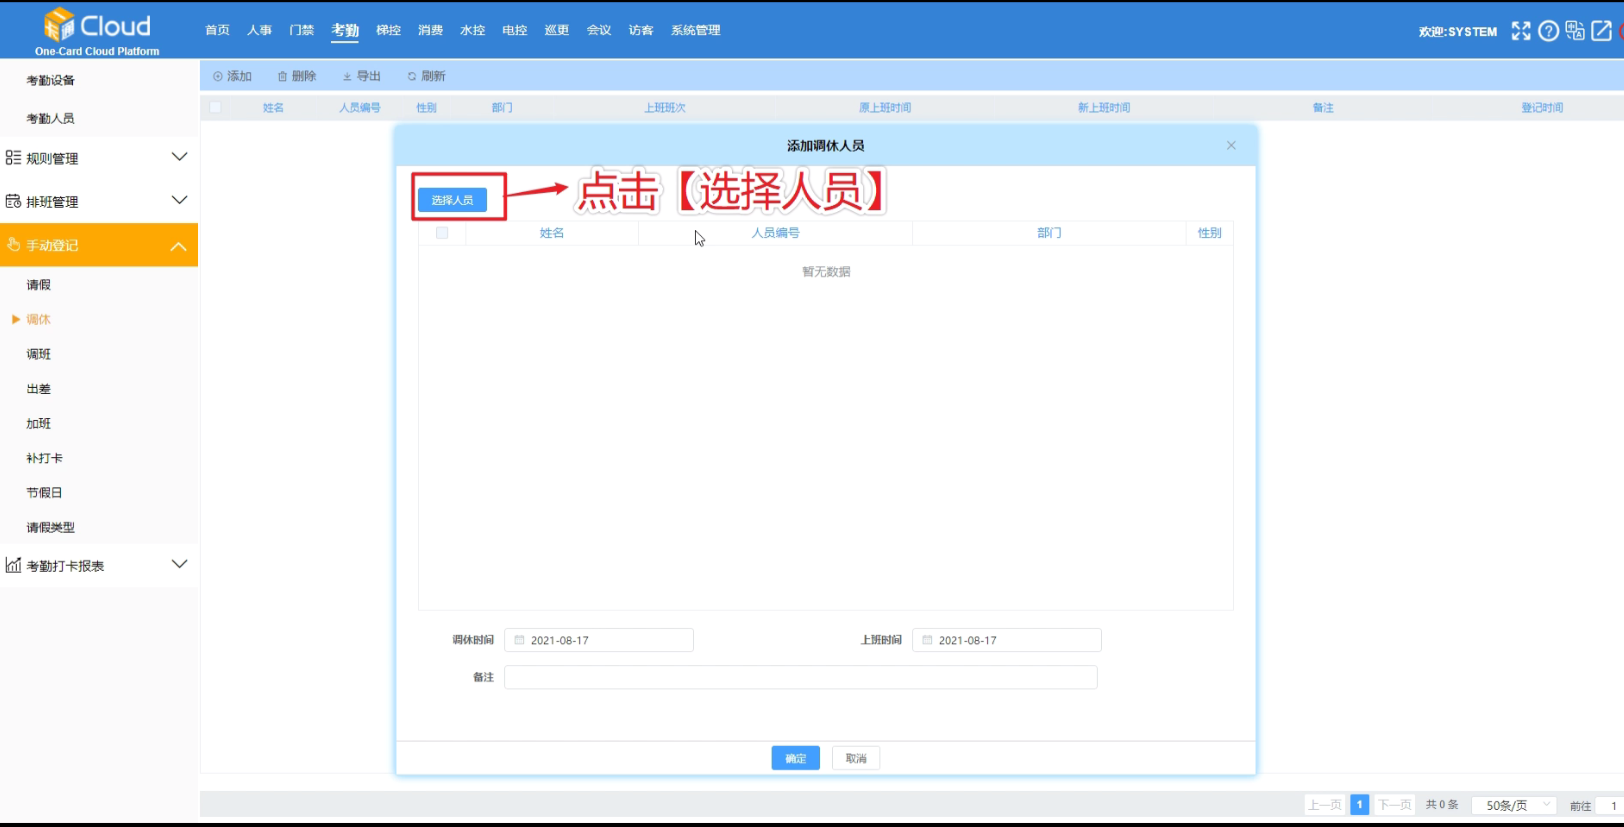Open the help question-mark icon

click(x=1548, y=31)
